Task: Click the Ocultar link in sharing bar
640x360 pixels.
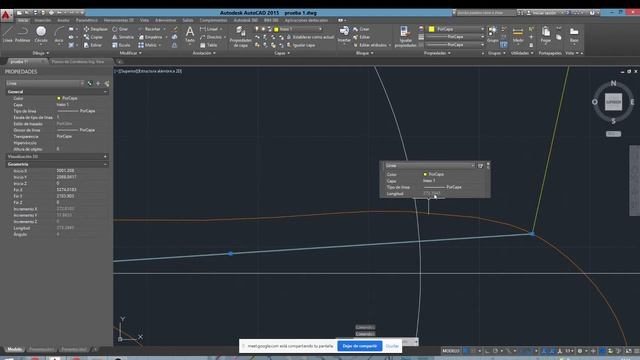Action: pos(392,346)
